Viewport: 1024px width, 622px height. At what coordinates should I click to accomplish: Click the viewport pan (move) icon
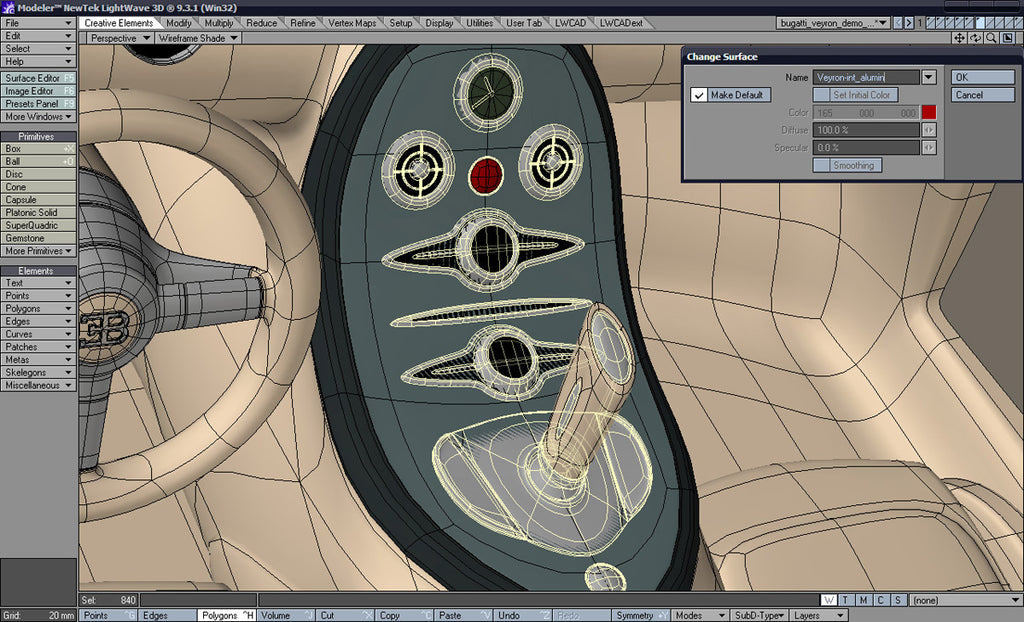pos(960,38)
